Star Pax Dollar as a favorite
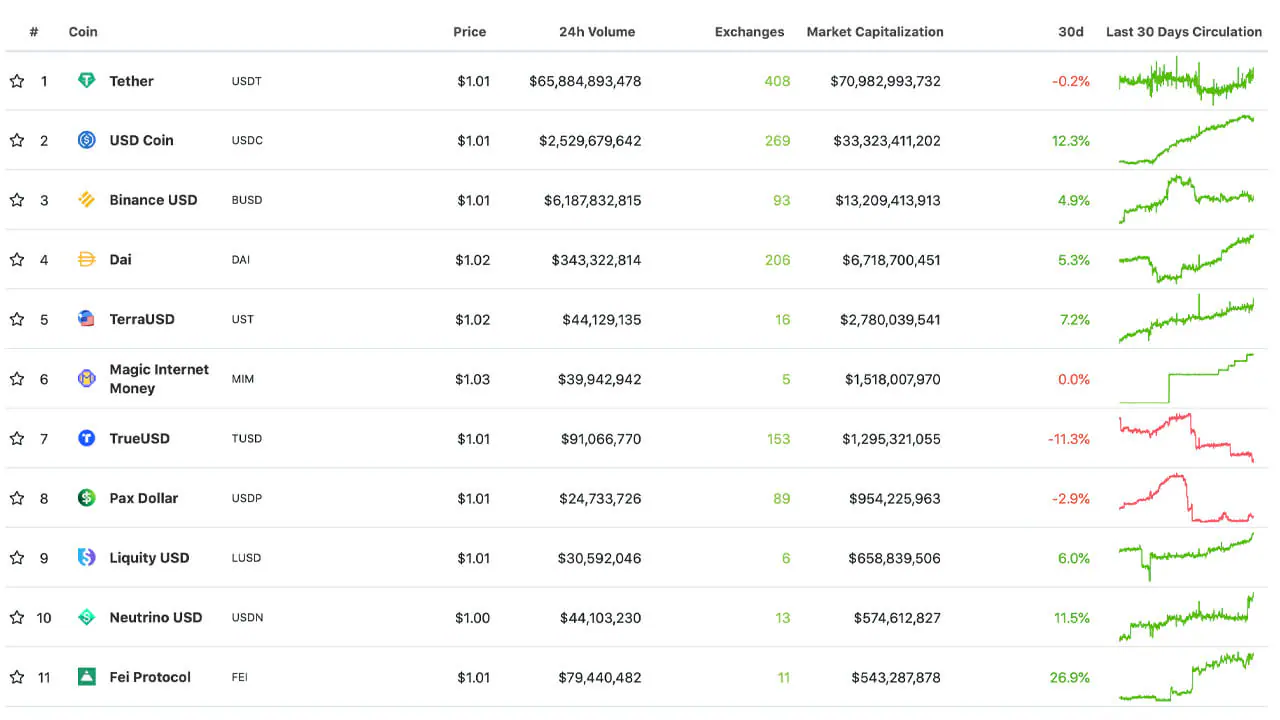 pos(17,498)
